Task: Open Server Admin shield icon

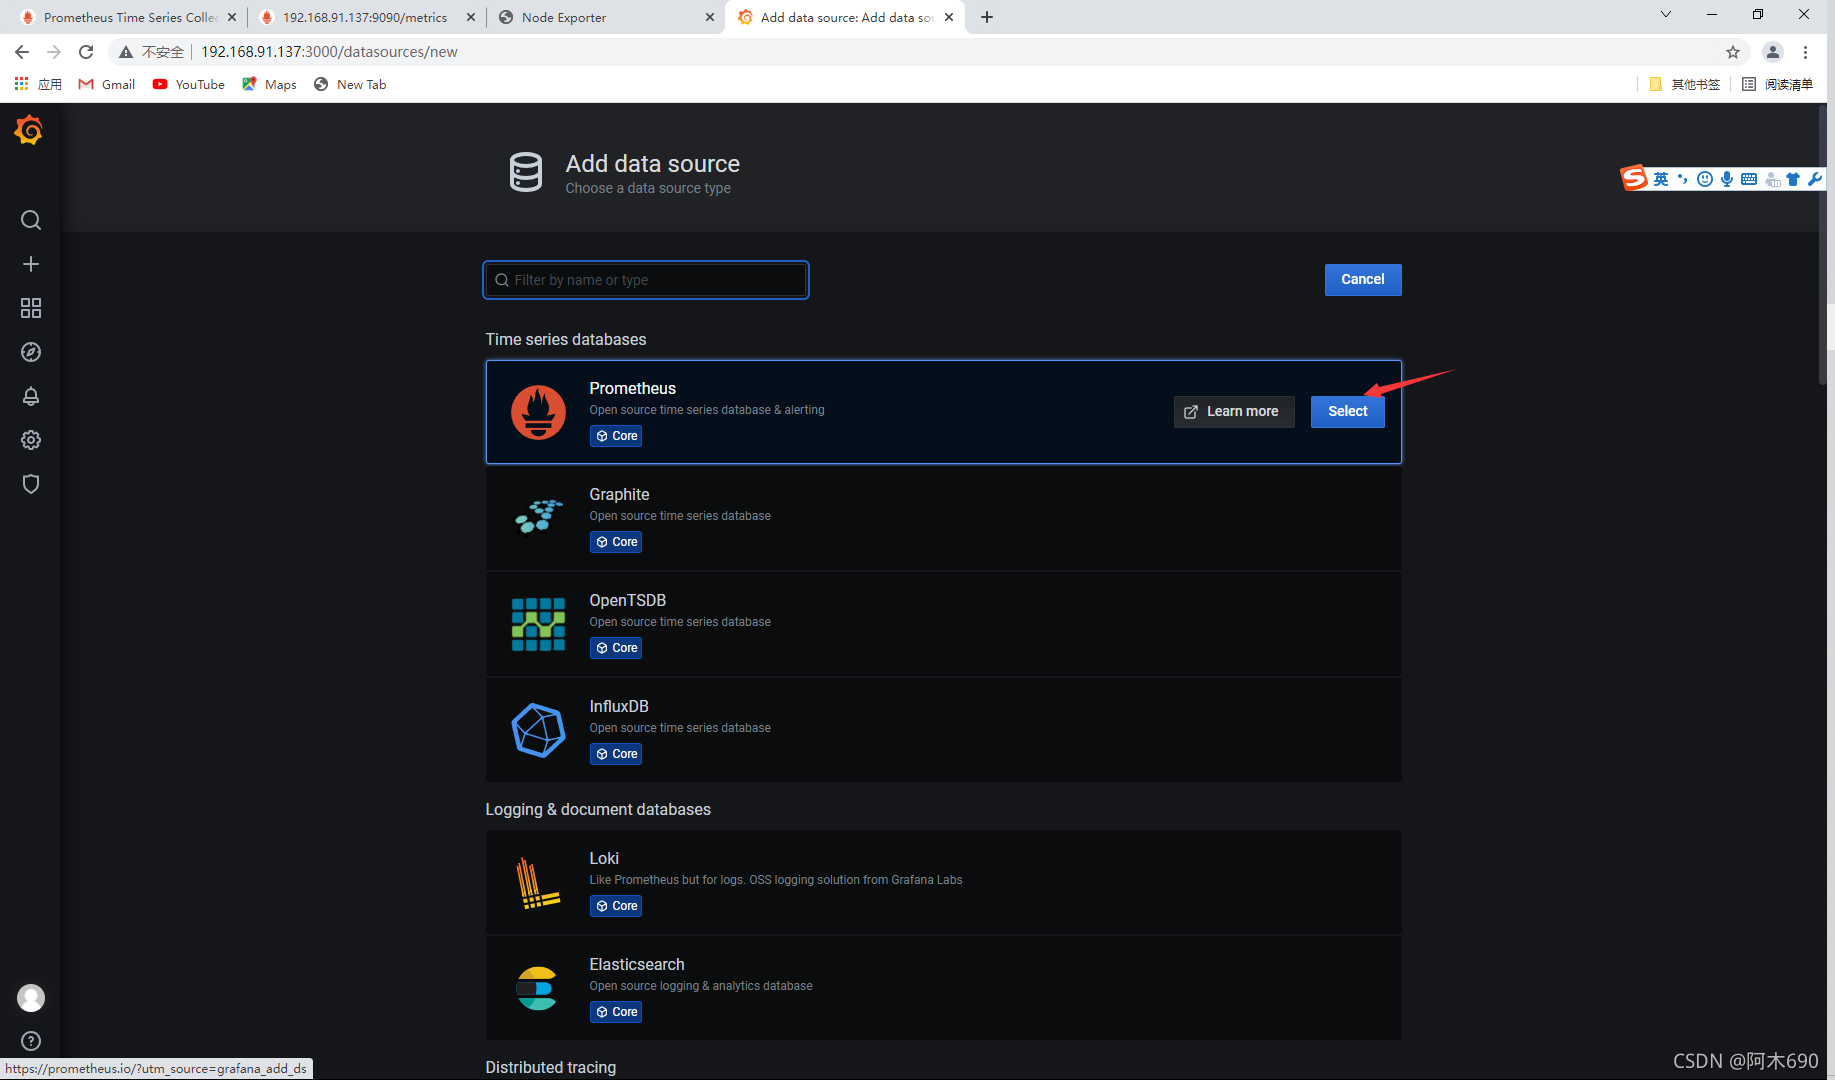Action: [x=31, y=484]
